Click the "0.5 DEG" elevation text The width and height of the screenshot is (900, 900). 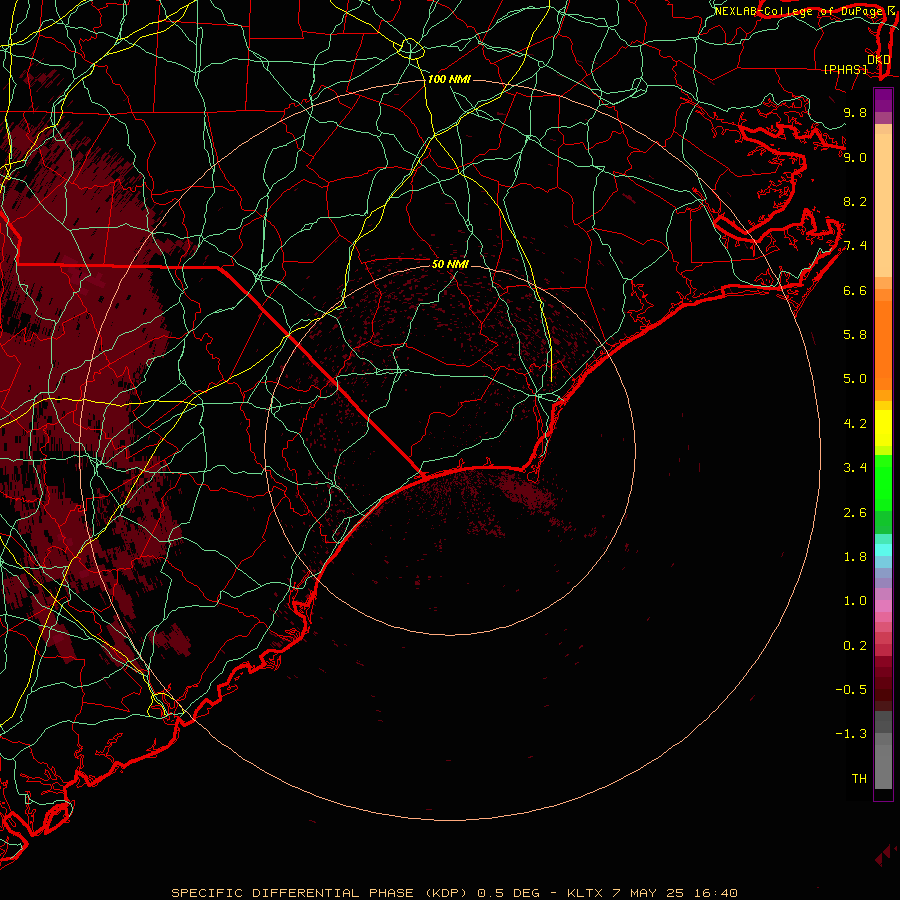[509, 893]
